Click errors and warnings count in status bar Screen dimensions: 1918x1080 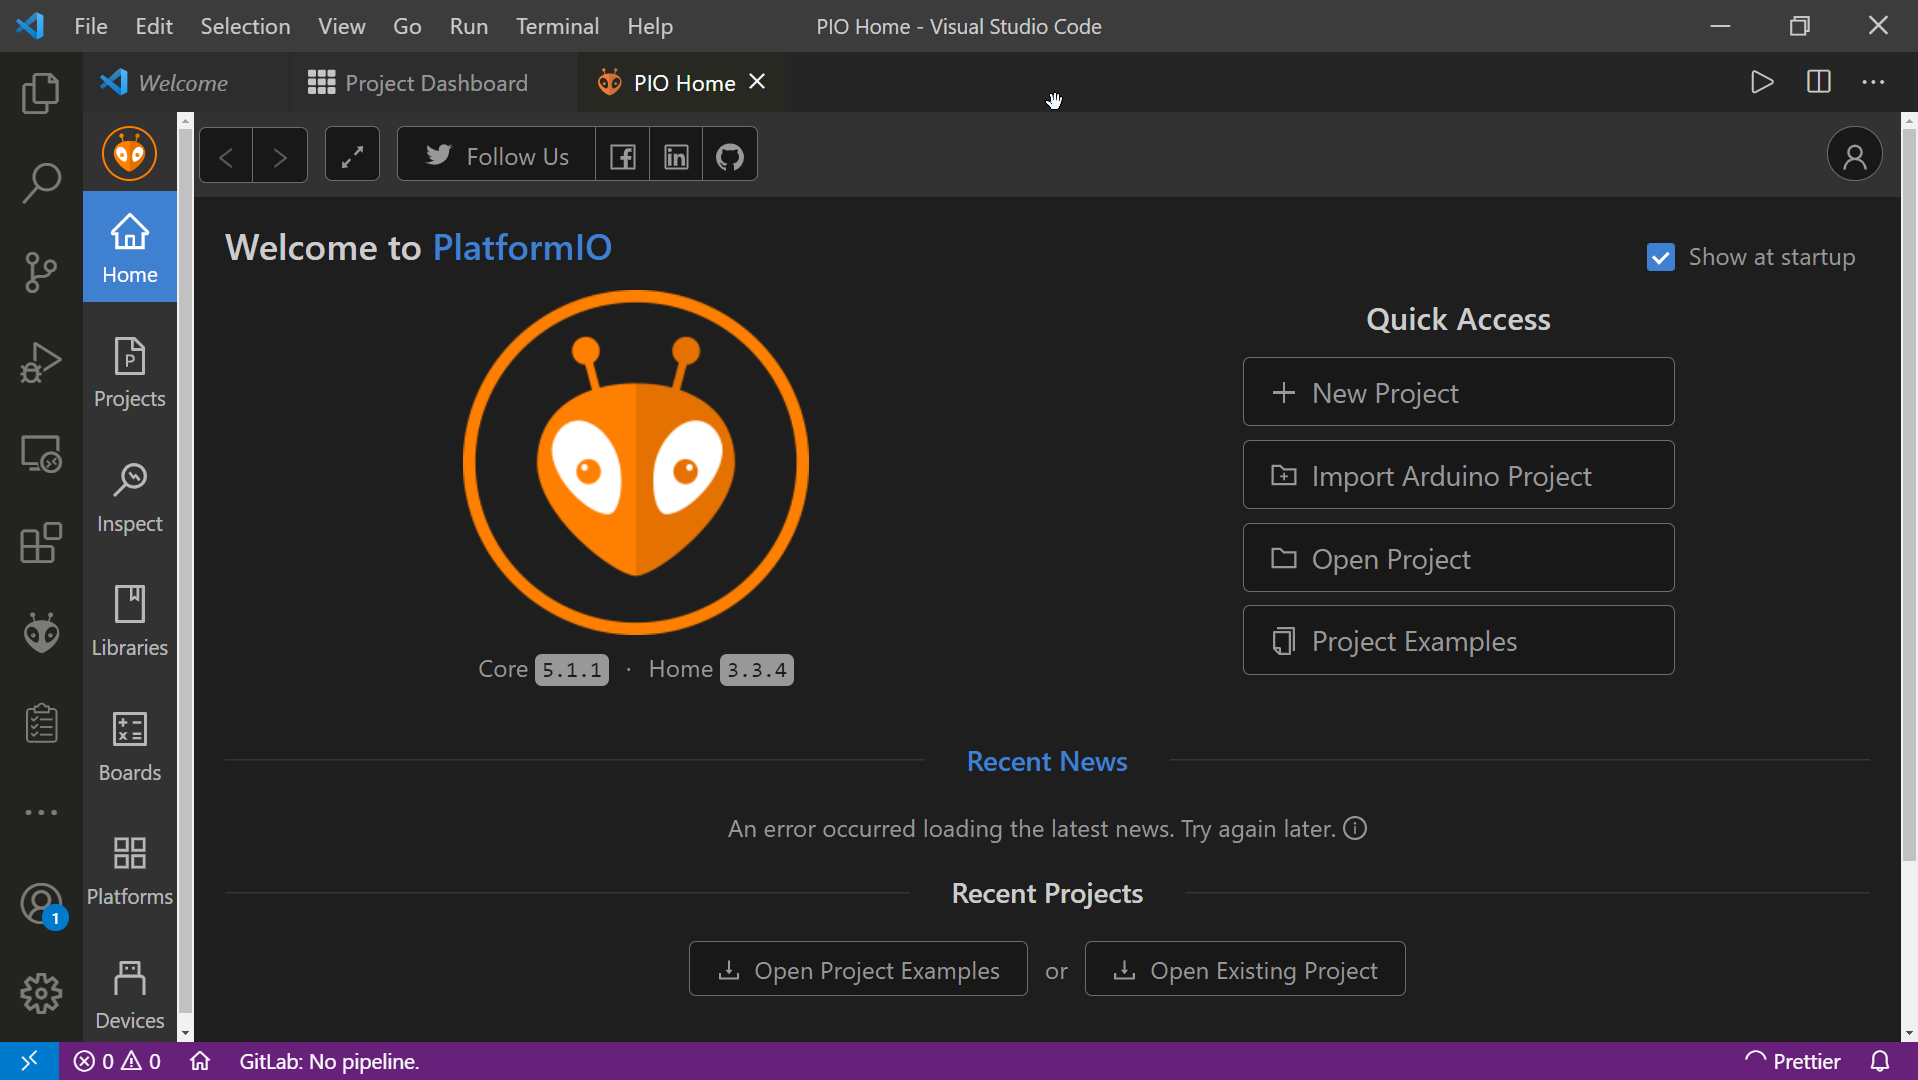coord(118,1061)
